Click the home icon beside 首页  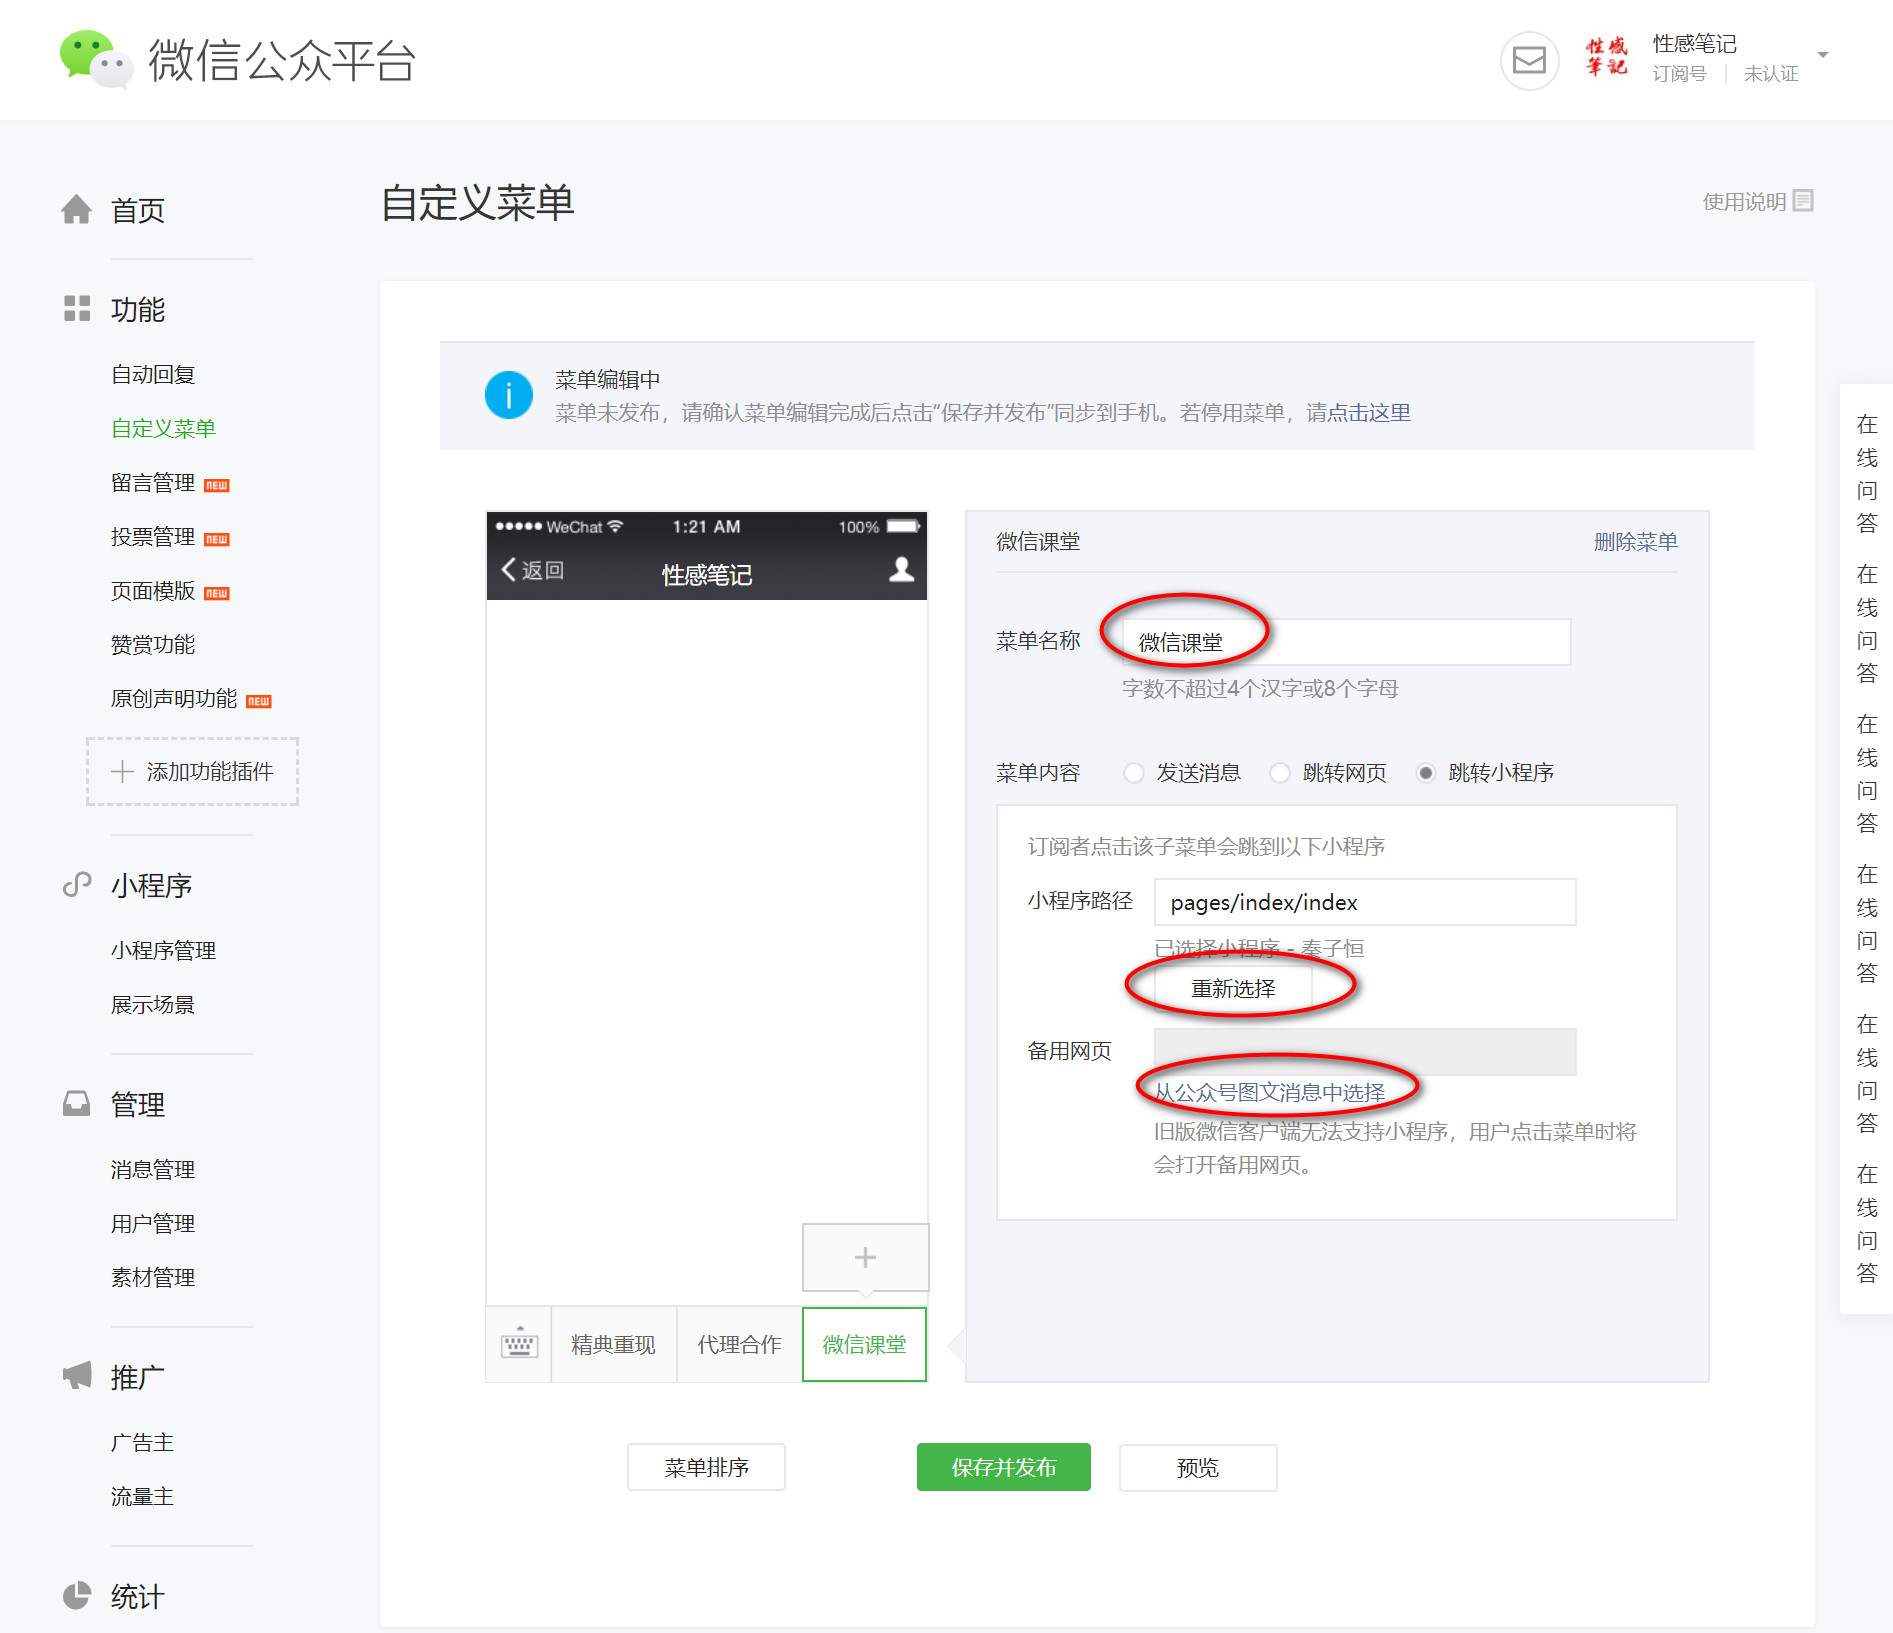pyautogui.click(x=76, y=209)
